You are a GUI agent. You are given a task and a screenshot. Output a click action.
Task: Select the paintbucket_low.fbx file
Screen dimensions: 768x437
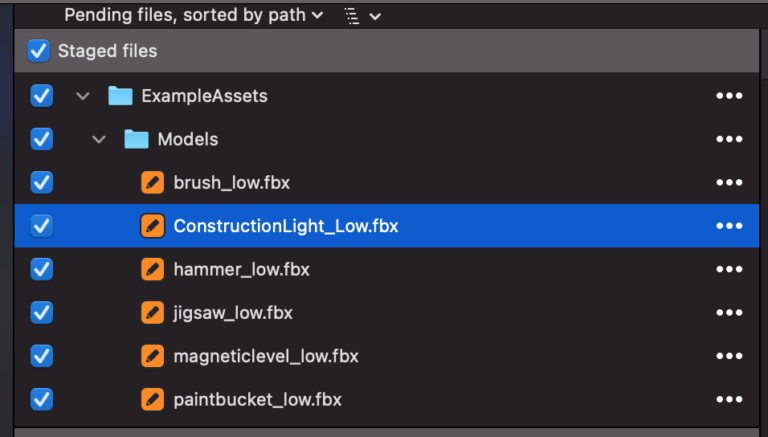257,400
